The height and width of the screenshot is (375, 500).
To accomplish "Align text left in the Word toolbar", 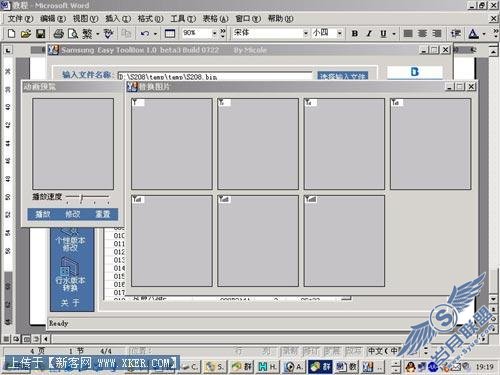I will 408,33.
